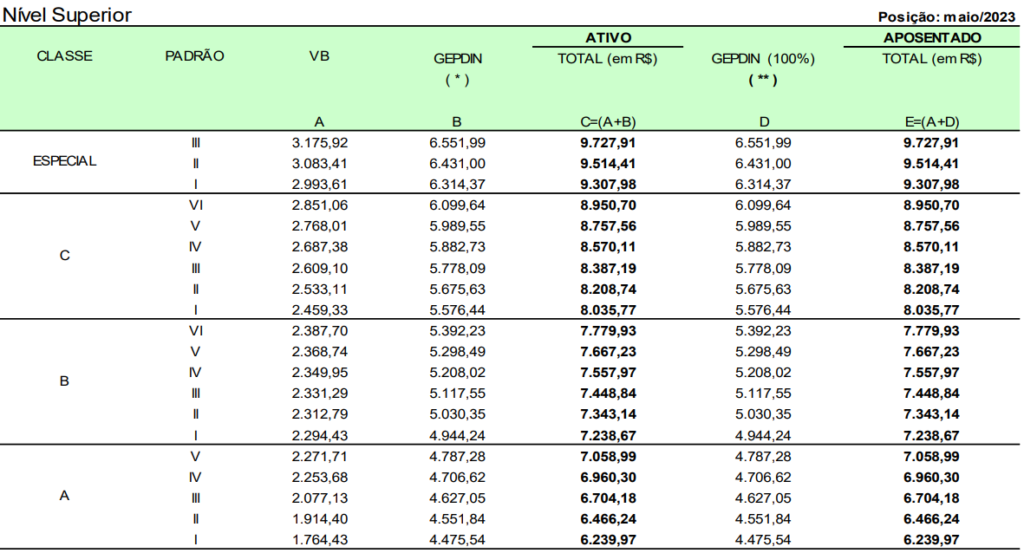This screenshot has height=553, width=1024.
Task: Click the VB value 2.851,06
Action: 320,203
